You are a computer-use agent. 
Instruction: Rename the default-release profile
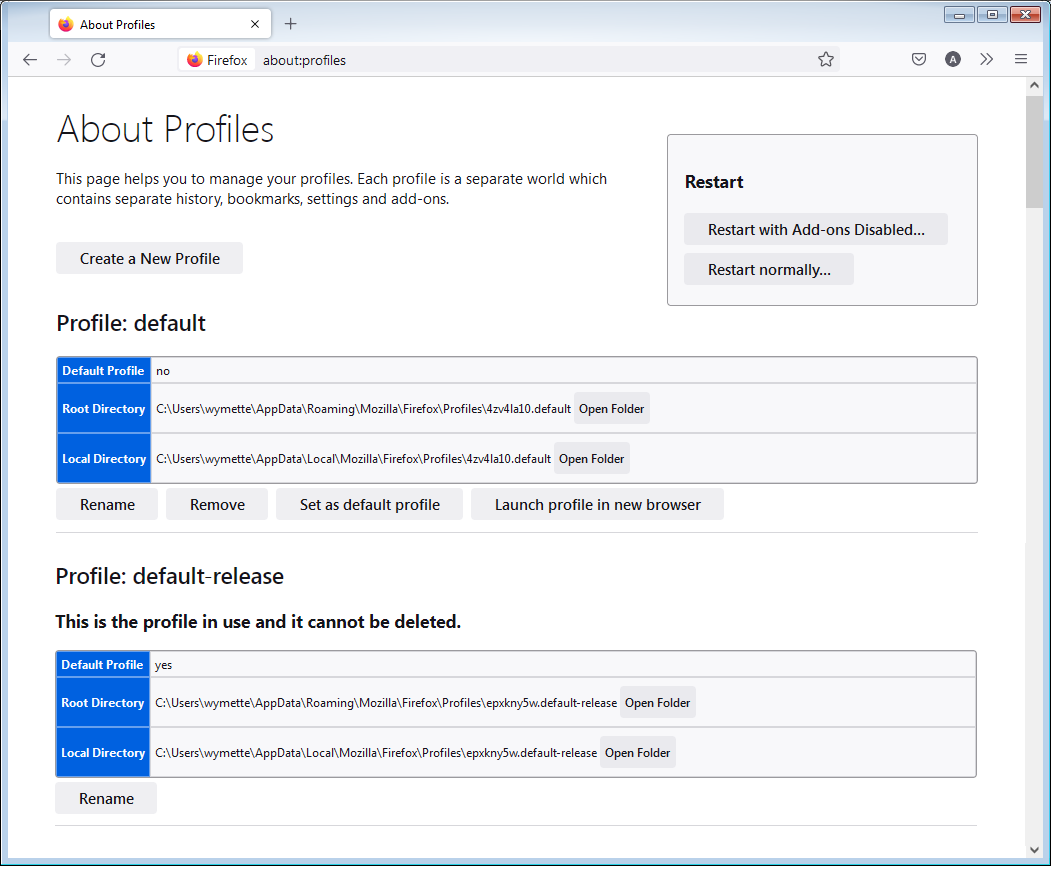click(106, 800)
